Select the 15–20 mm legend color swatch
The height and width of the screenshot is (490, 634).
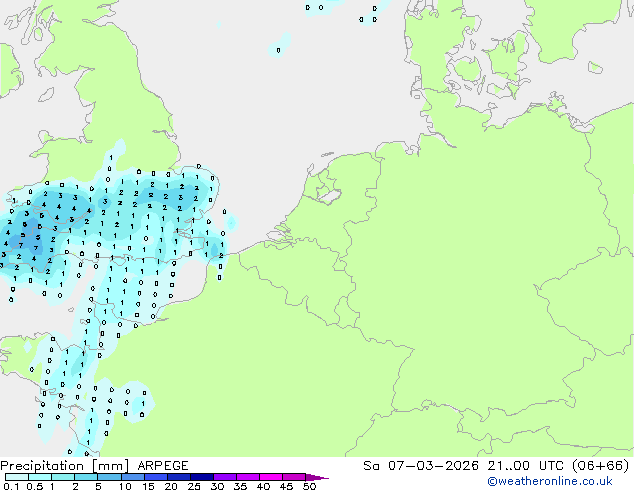(156, 477)
